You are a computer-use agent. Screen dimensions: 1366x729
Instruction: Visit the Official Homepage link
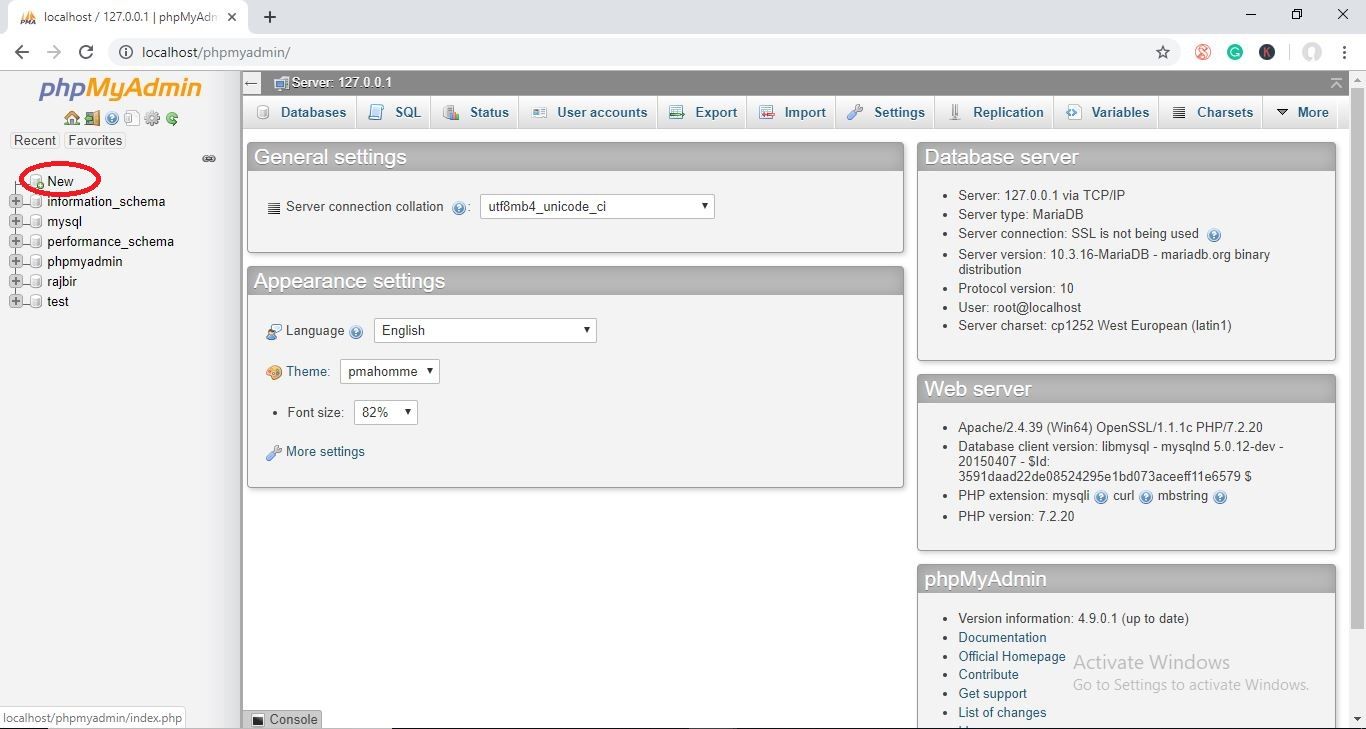pyautogui.click(x=1012, y=656)
